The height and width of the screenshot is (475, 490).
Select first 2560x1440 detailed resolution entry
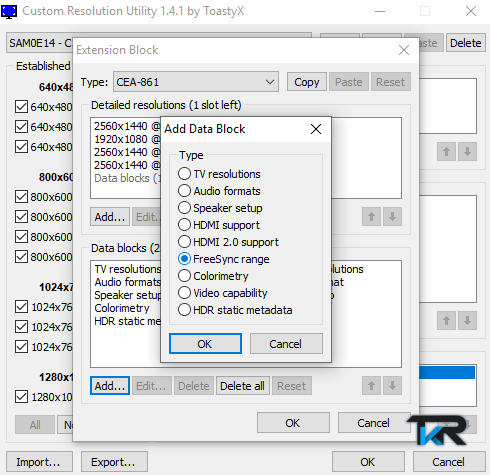[x=127, y=126]
